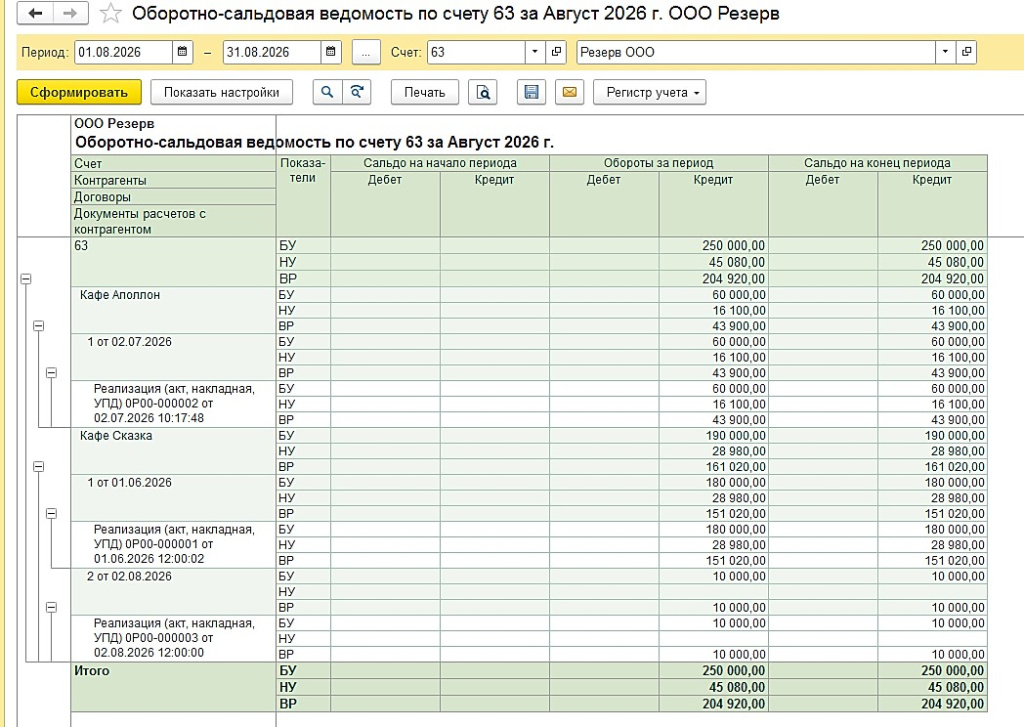Open organization Резерв ООО form icon
Screen dimensions: 1024x727
point(967,52)
